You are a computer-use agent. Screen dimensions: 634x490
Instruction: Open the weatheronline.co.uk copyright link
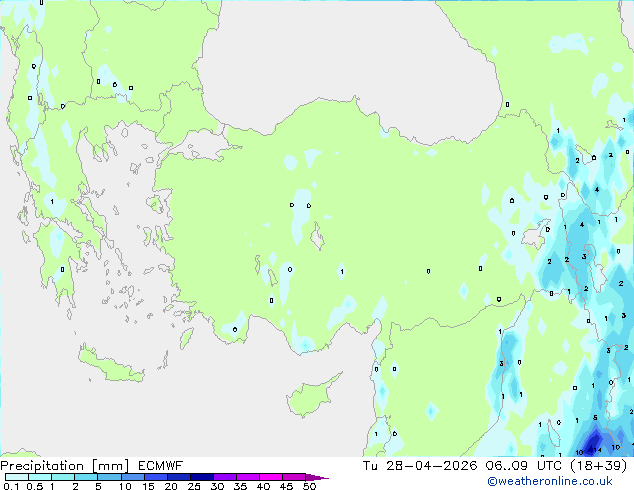(549, 481)
